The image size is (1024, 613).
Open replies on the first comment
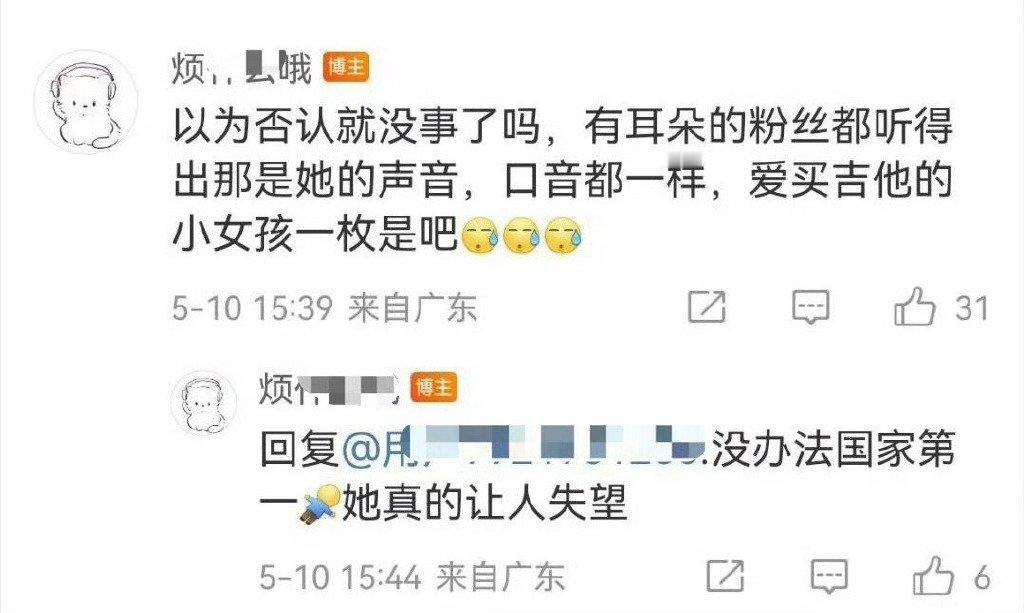click(810, 306)
